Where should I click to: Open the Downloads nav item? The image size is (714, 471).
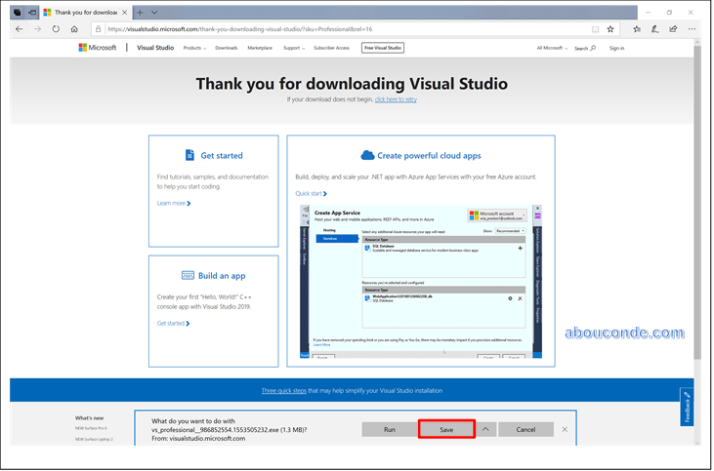point(226,47)
